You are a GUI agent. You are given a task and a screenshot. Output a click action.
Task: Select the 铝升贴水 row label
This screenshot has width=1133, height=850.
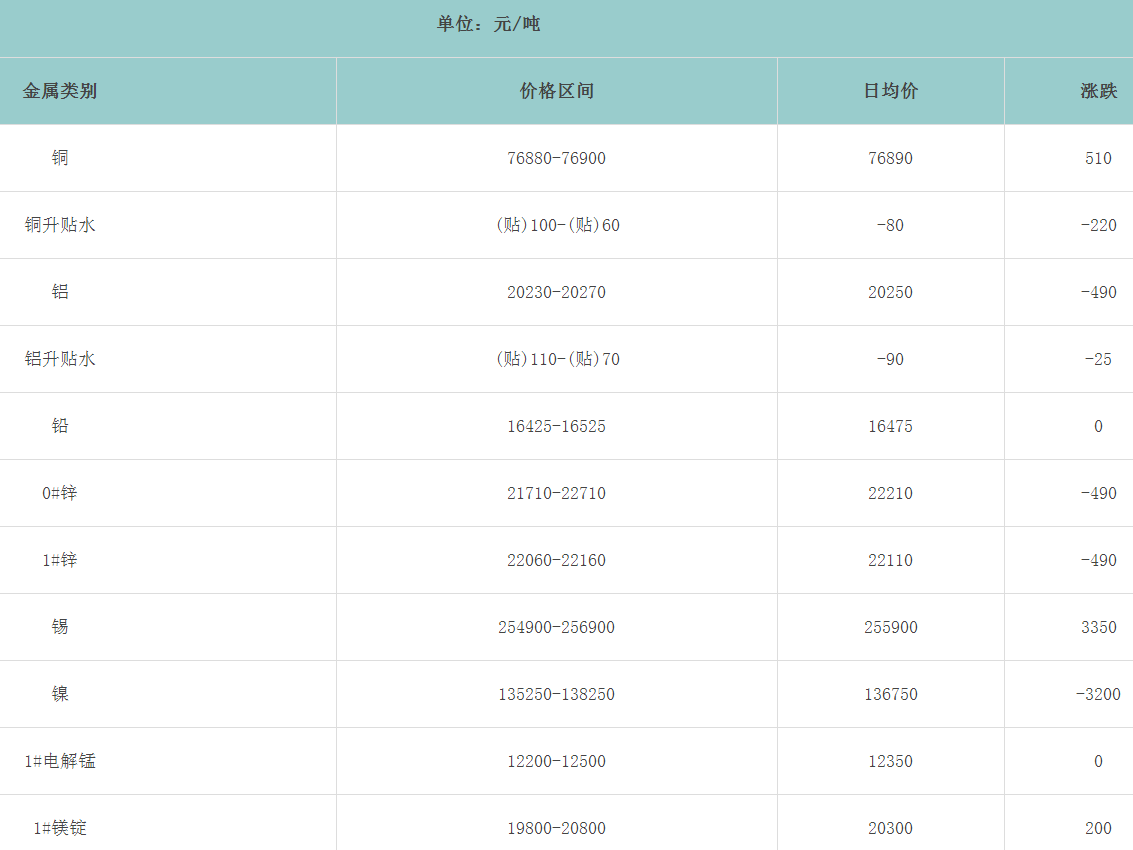(60, 359)
